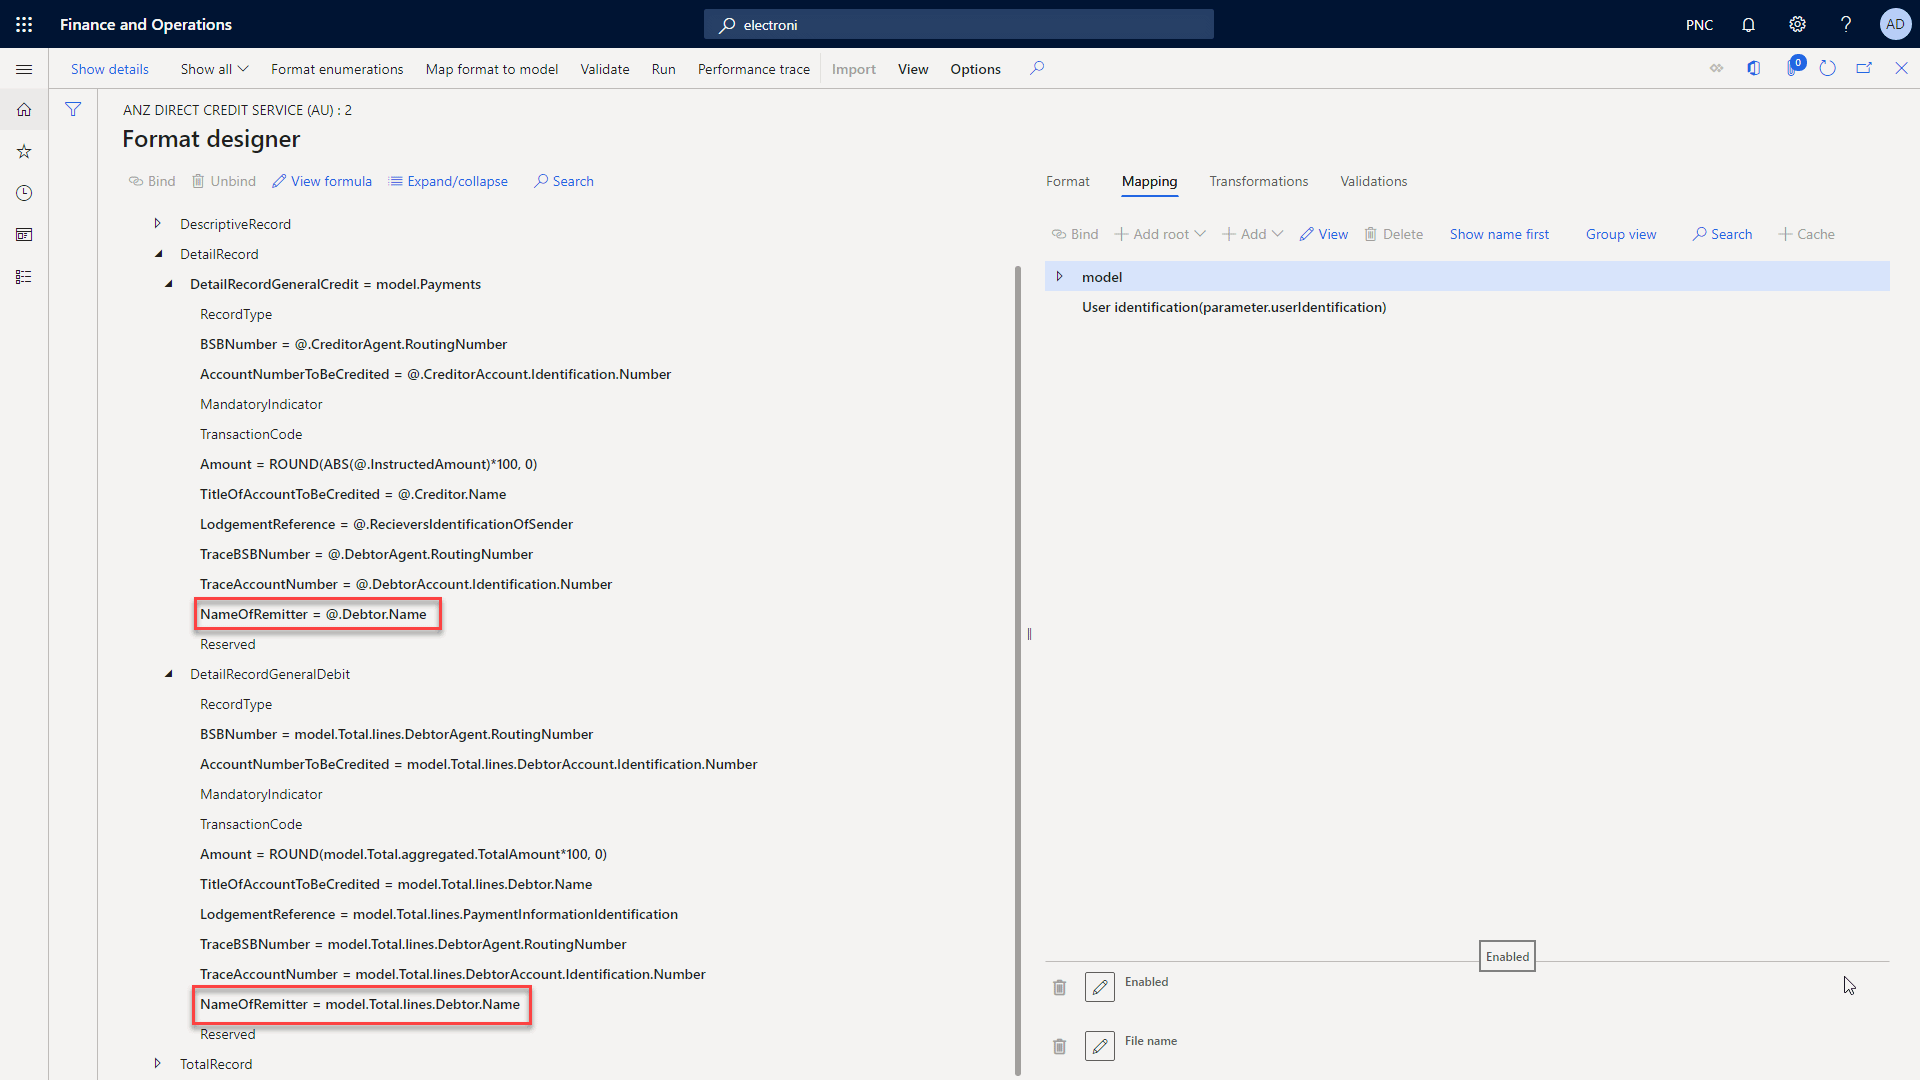This screenshot has height=1080, width=1920.
Task: Expand the model data source node
Action: coord(1059,276)
